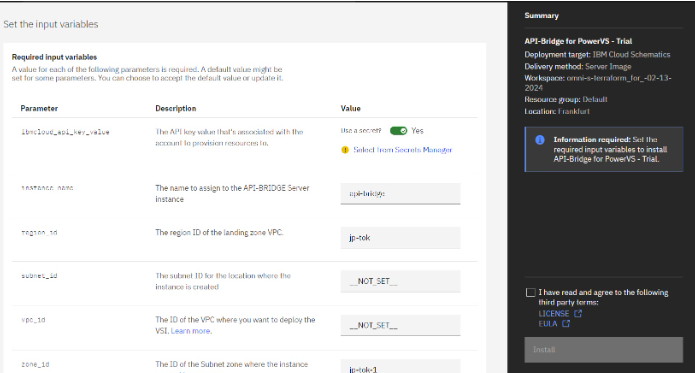This screenshot has width=695, height=373.
Task: Click the subnet ID description text
Action: pyautogui.click(x=223, y=281)
